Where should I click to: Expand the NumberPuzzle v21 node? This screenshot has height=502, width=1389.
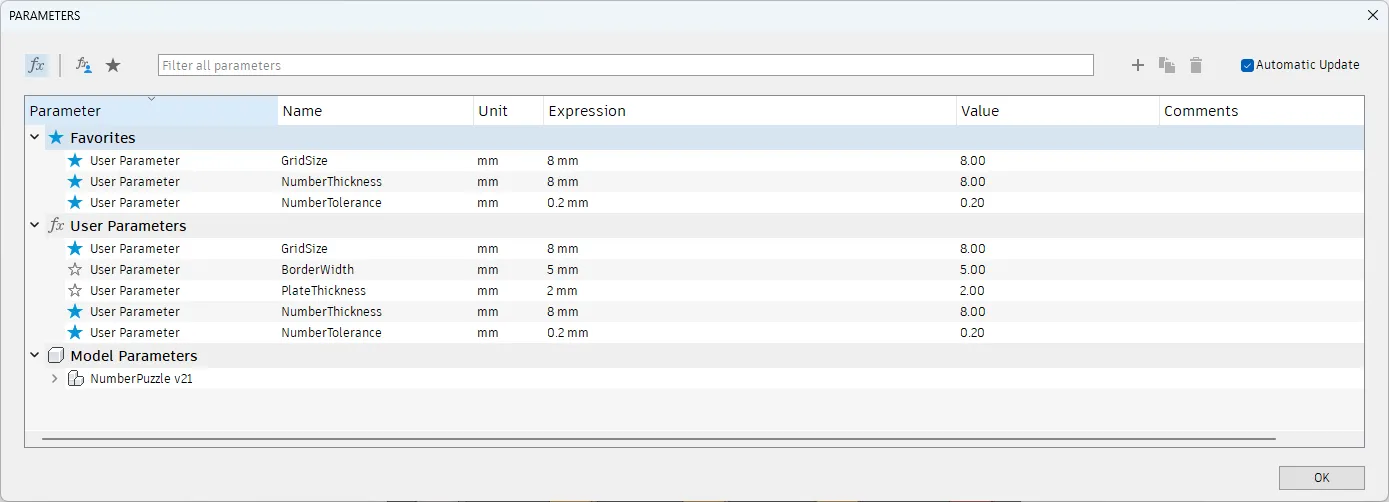click(x=54, y=379)
